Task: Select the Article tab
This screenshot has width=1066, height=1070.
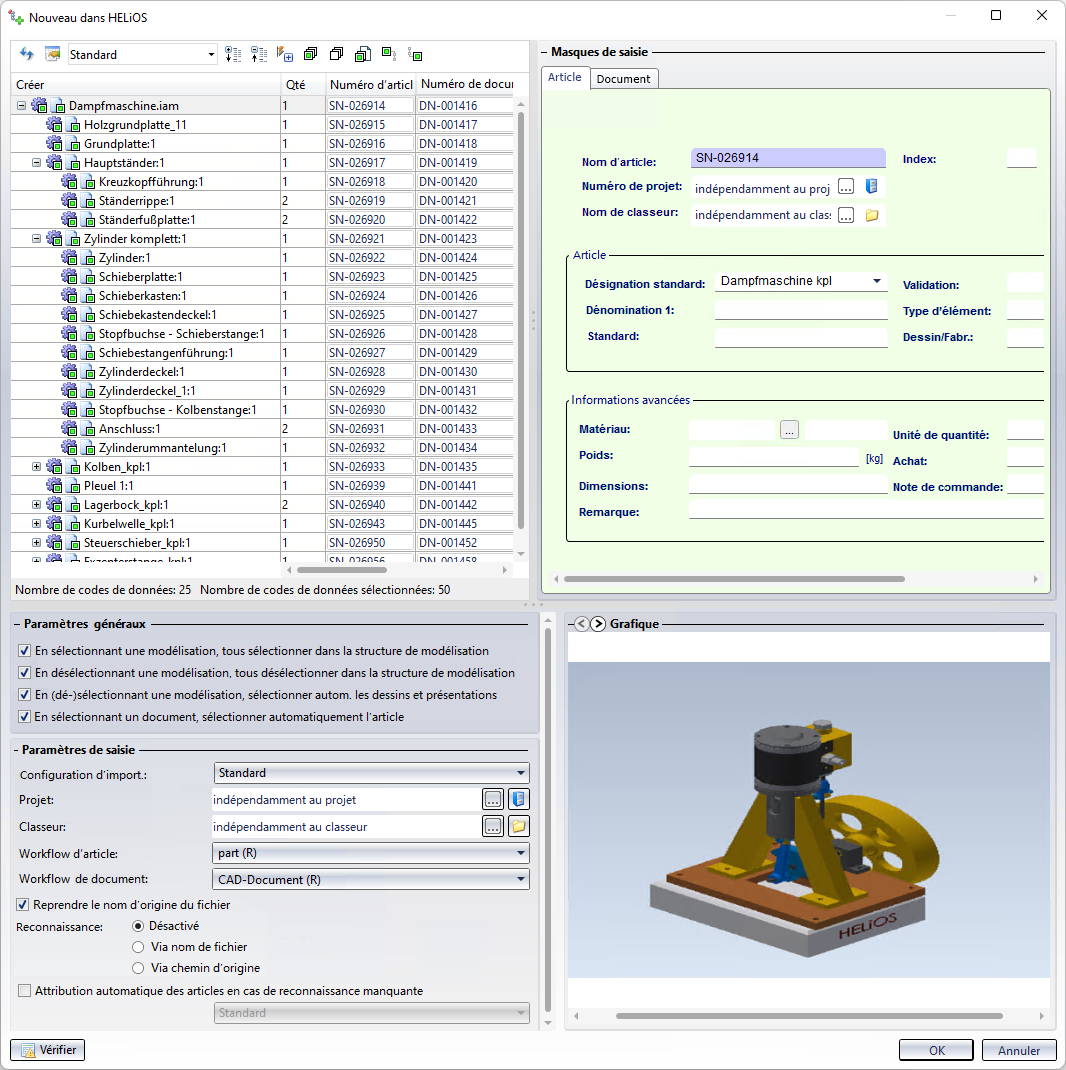Action: coord(565,77)
